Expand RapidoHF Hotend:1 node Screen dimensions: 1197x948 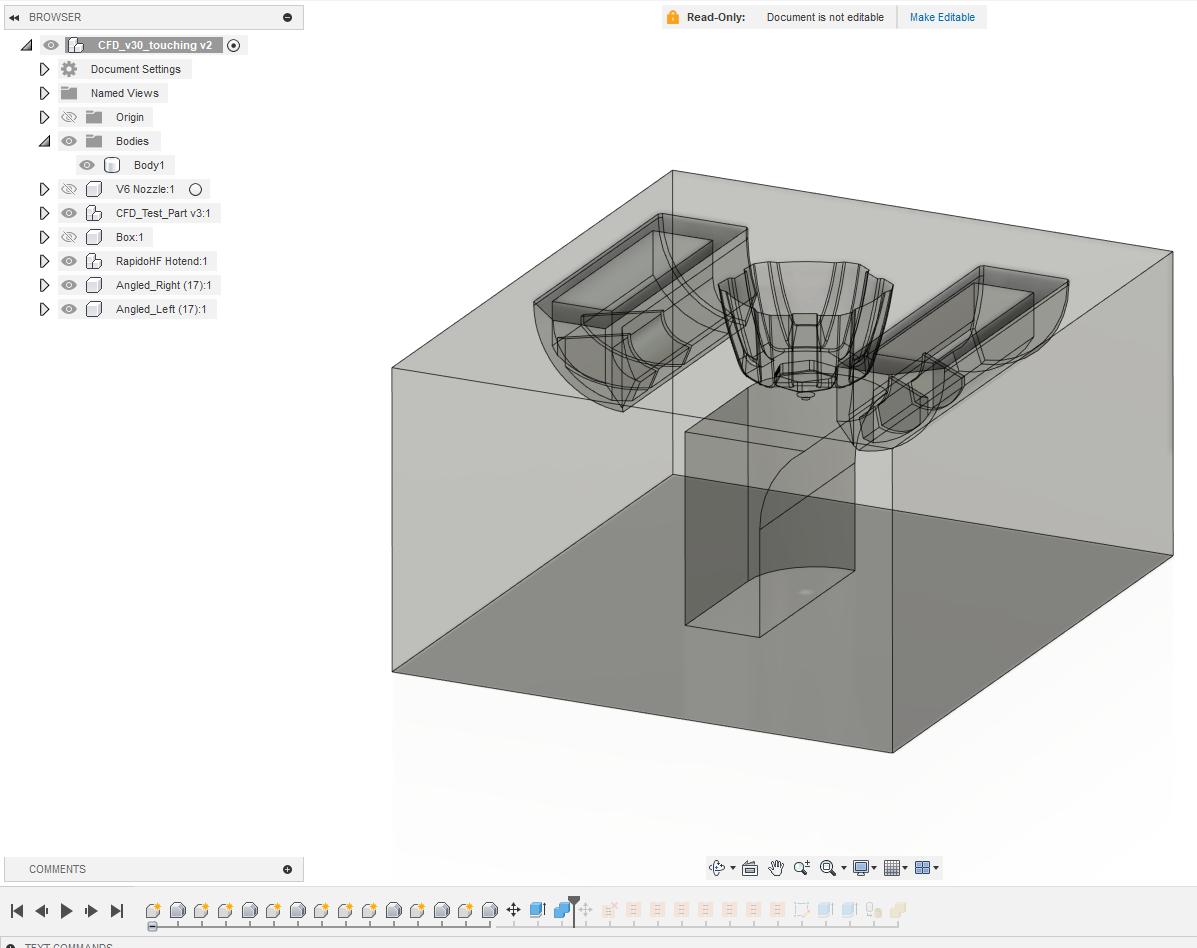(44, 261)
